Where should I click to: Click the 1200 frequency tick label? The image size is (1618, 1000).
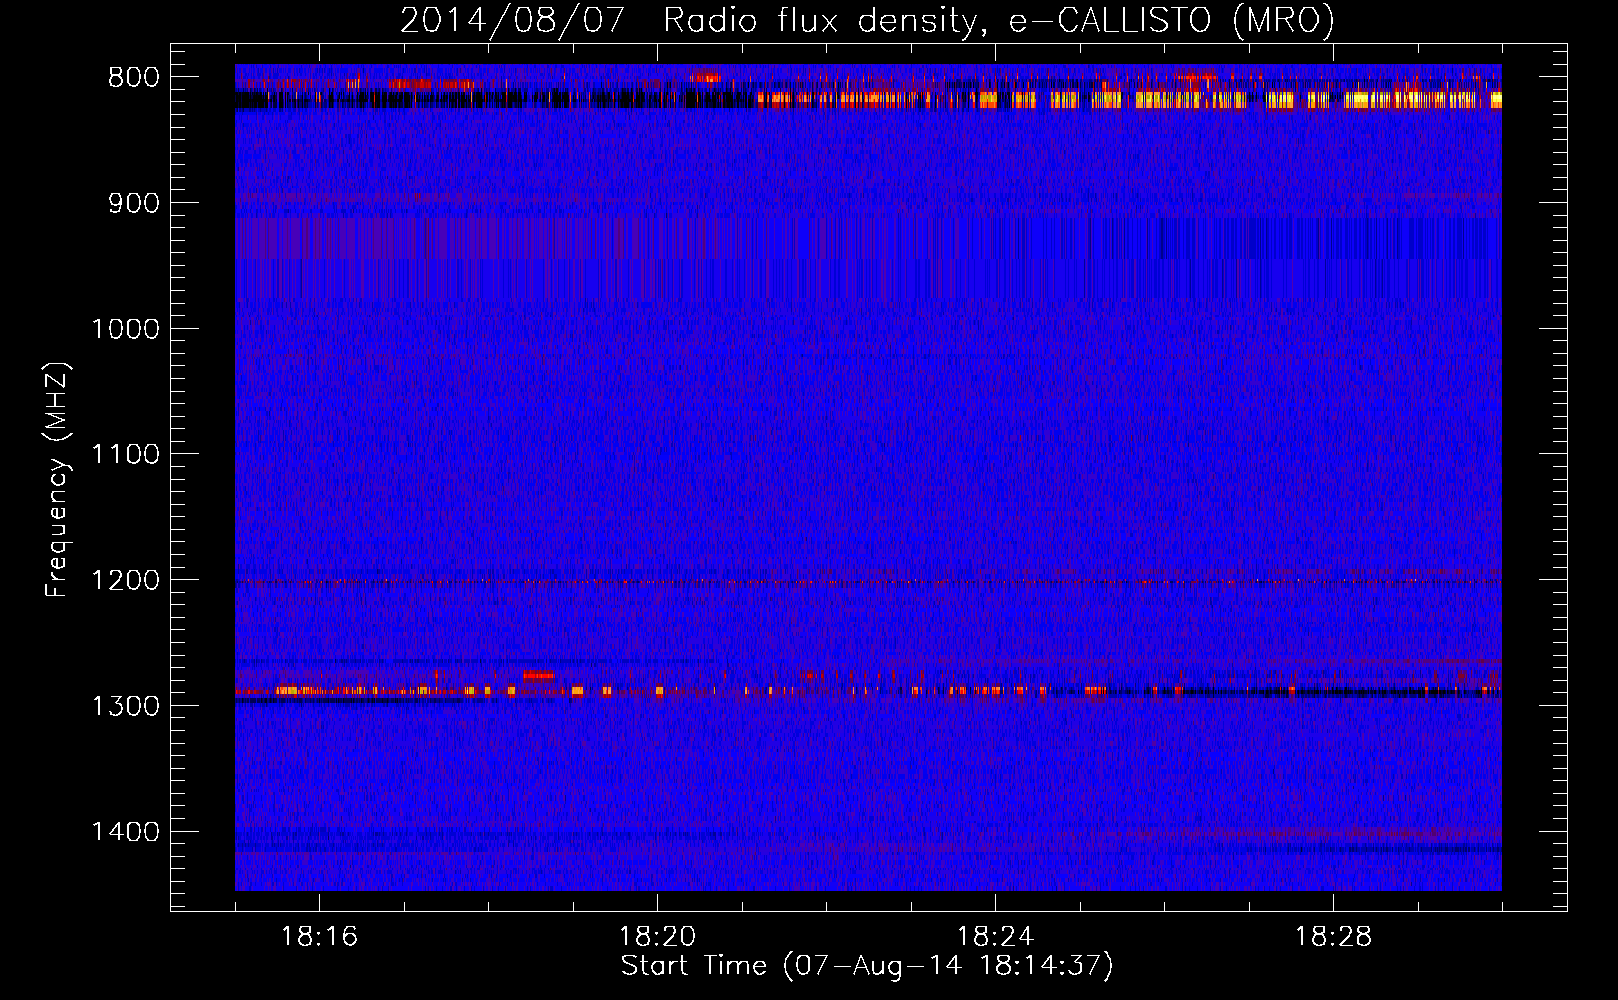point(125,580)
